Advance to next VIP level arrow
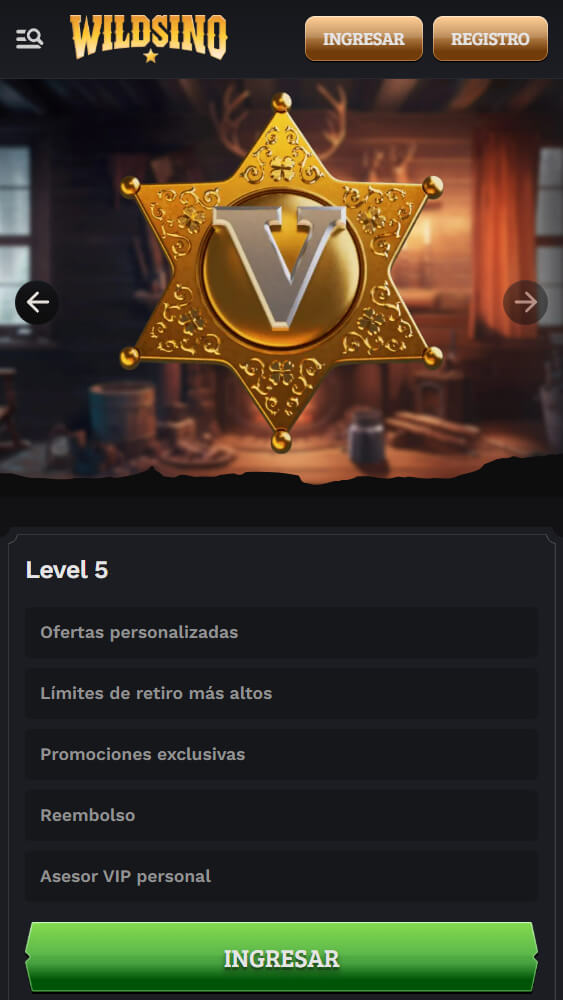 click(525, 302)
